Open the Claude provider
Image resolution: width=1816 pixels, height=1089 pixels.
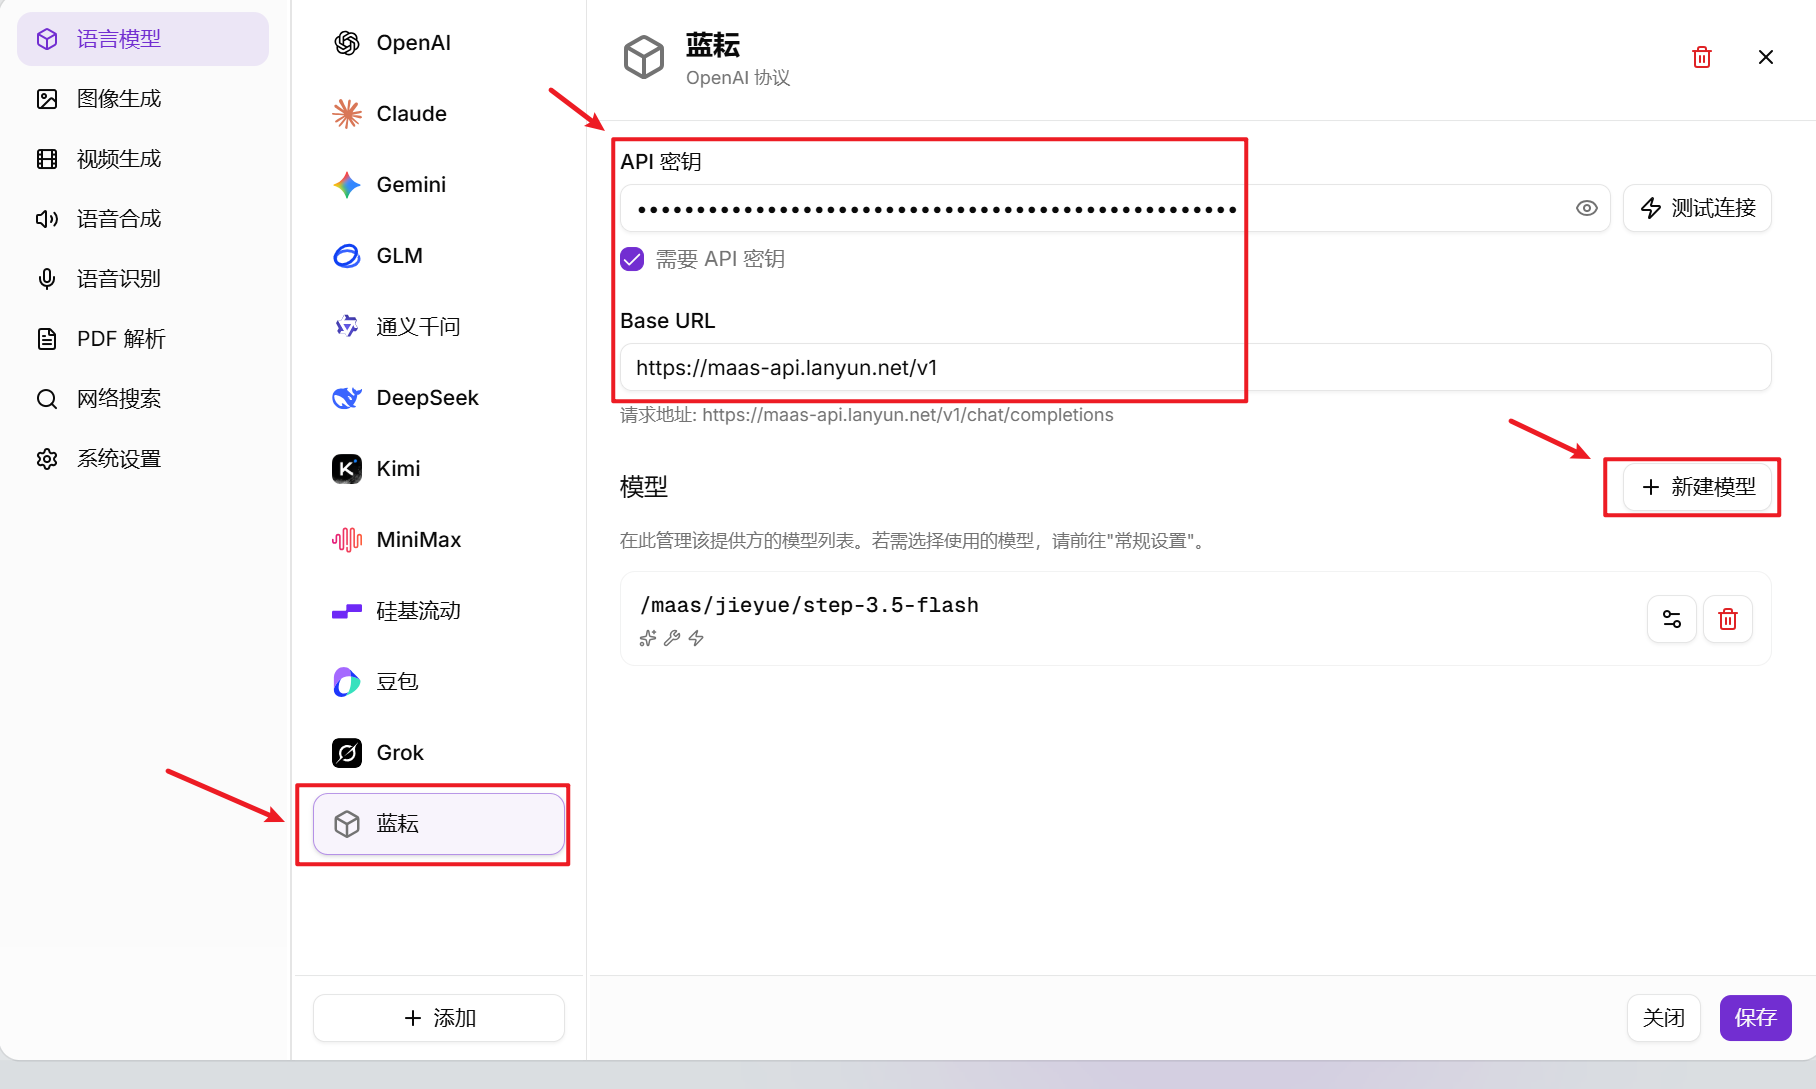[x=410, y=113]
